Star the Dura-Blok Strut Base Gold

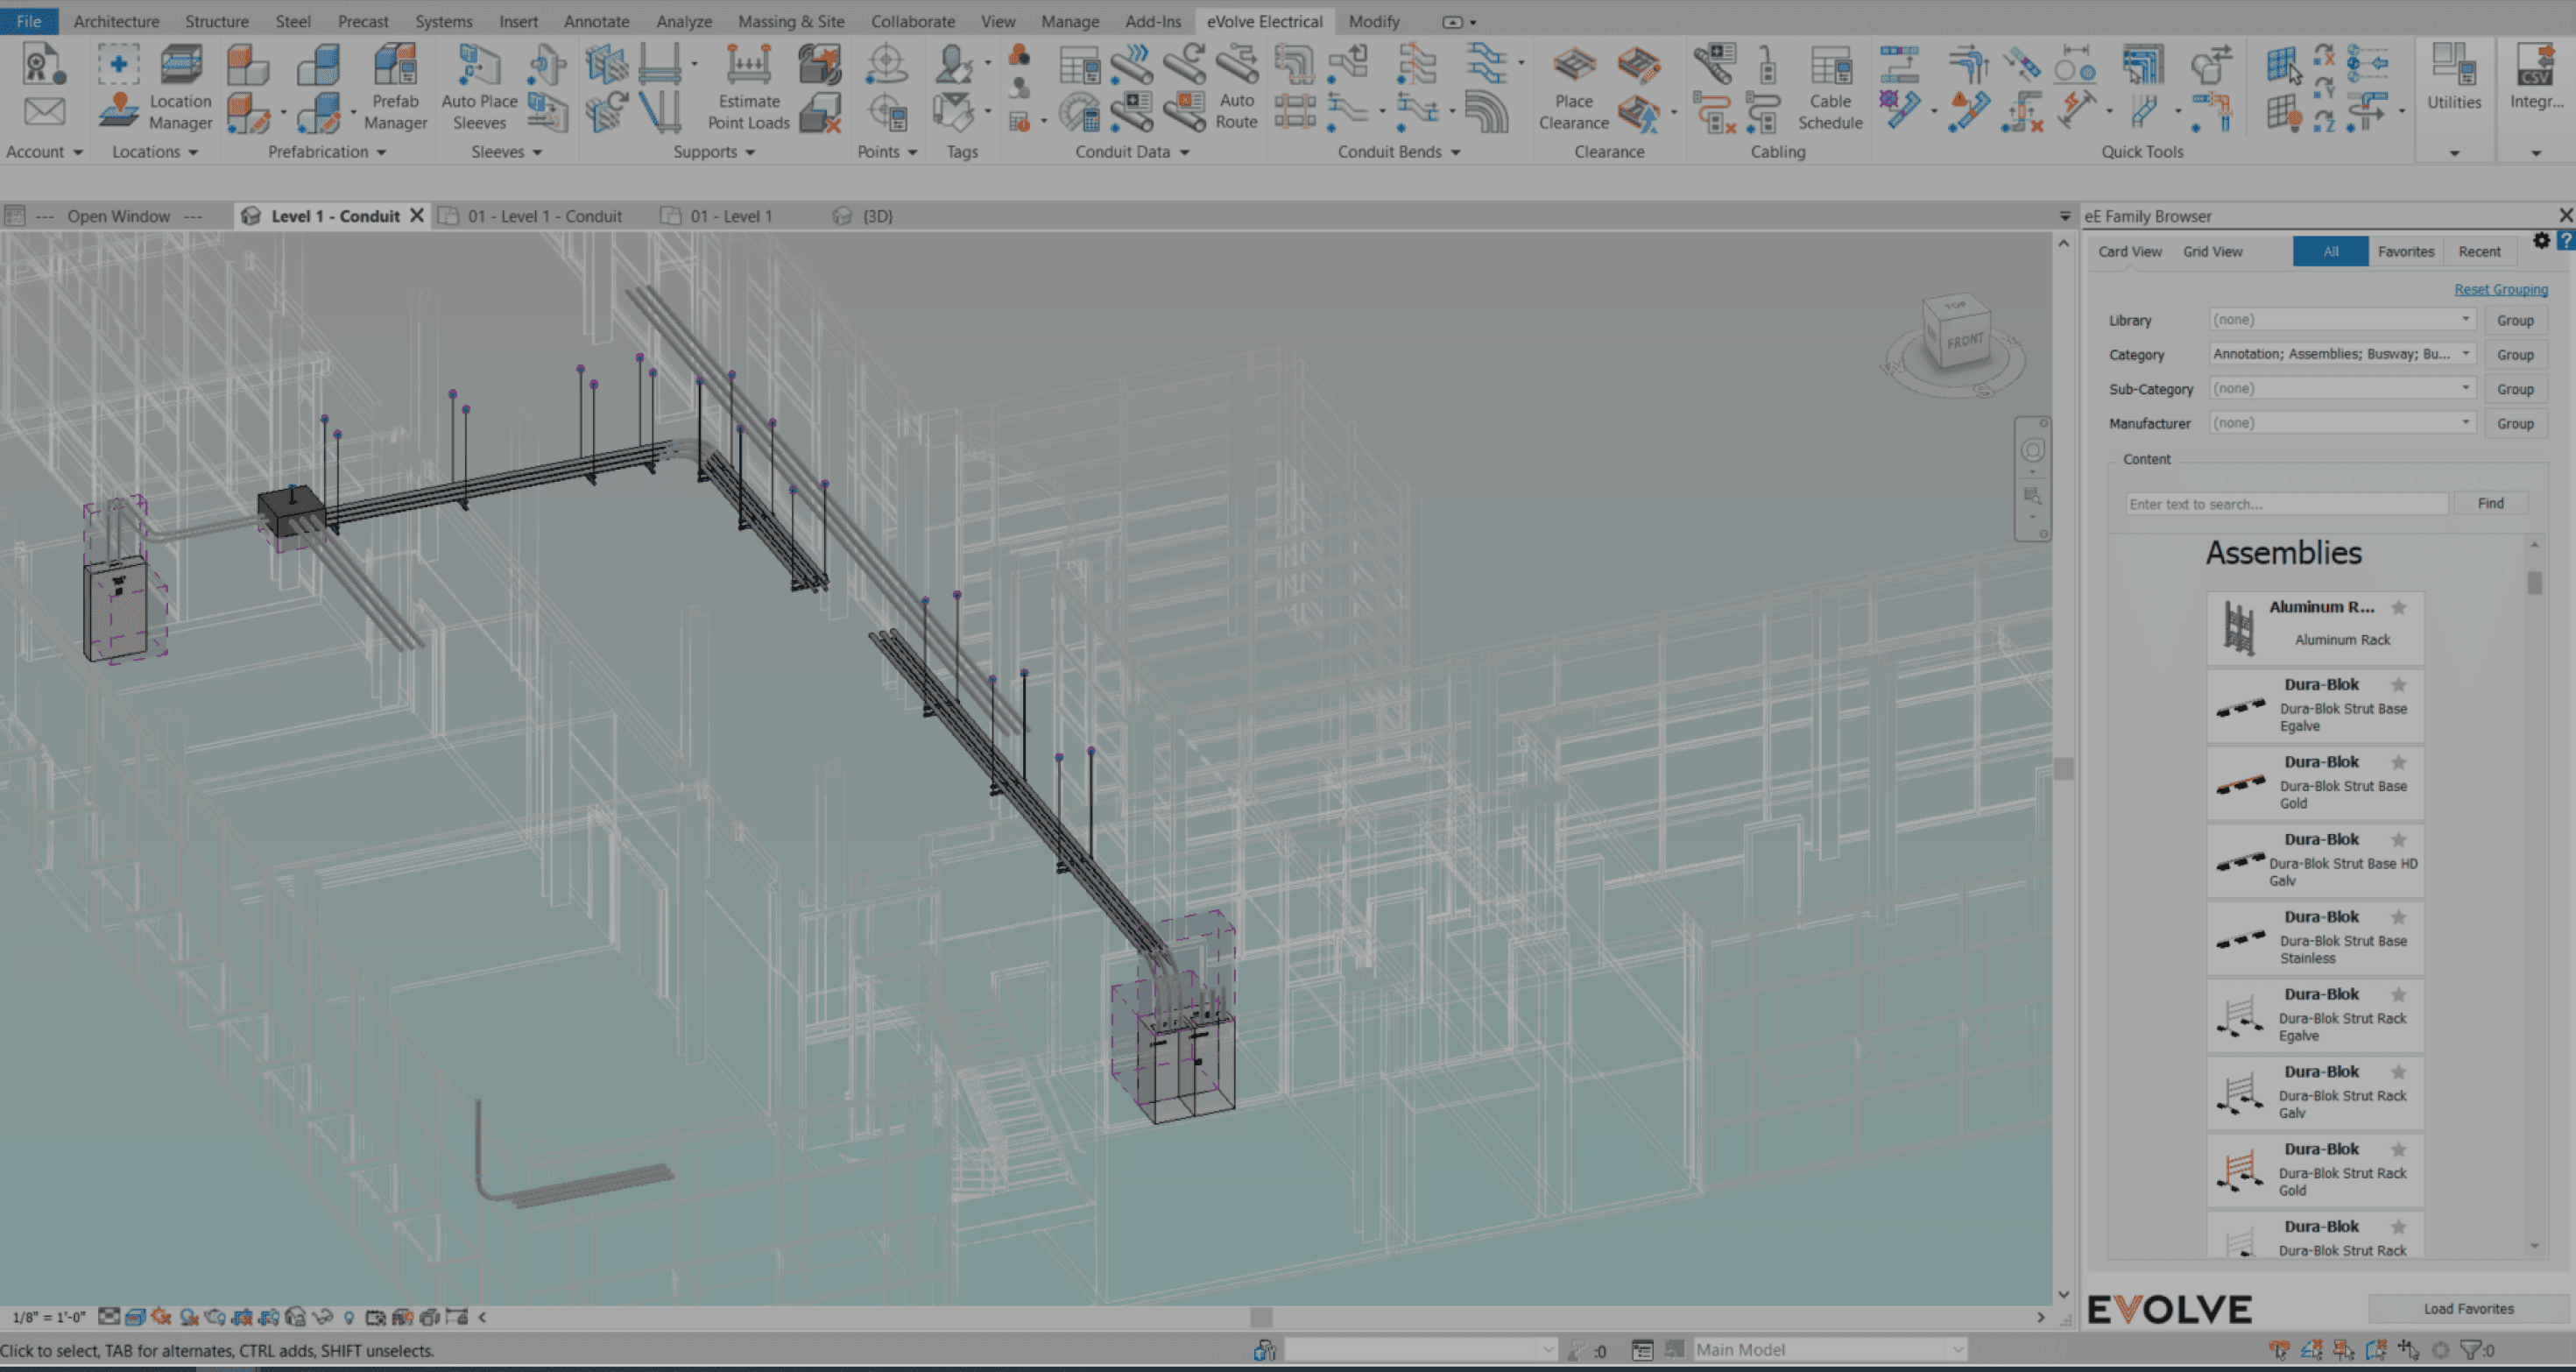tap(2398, 762)
